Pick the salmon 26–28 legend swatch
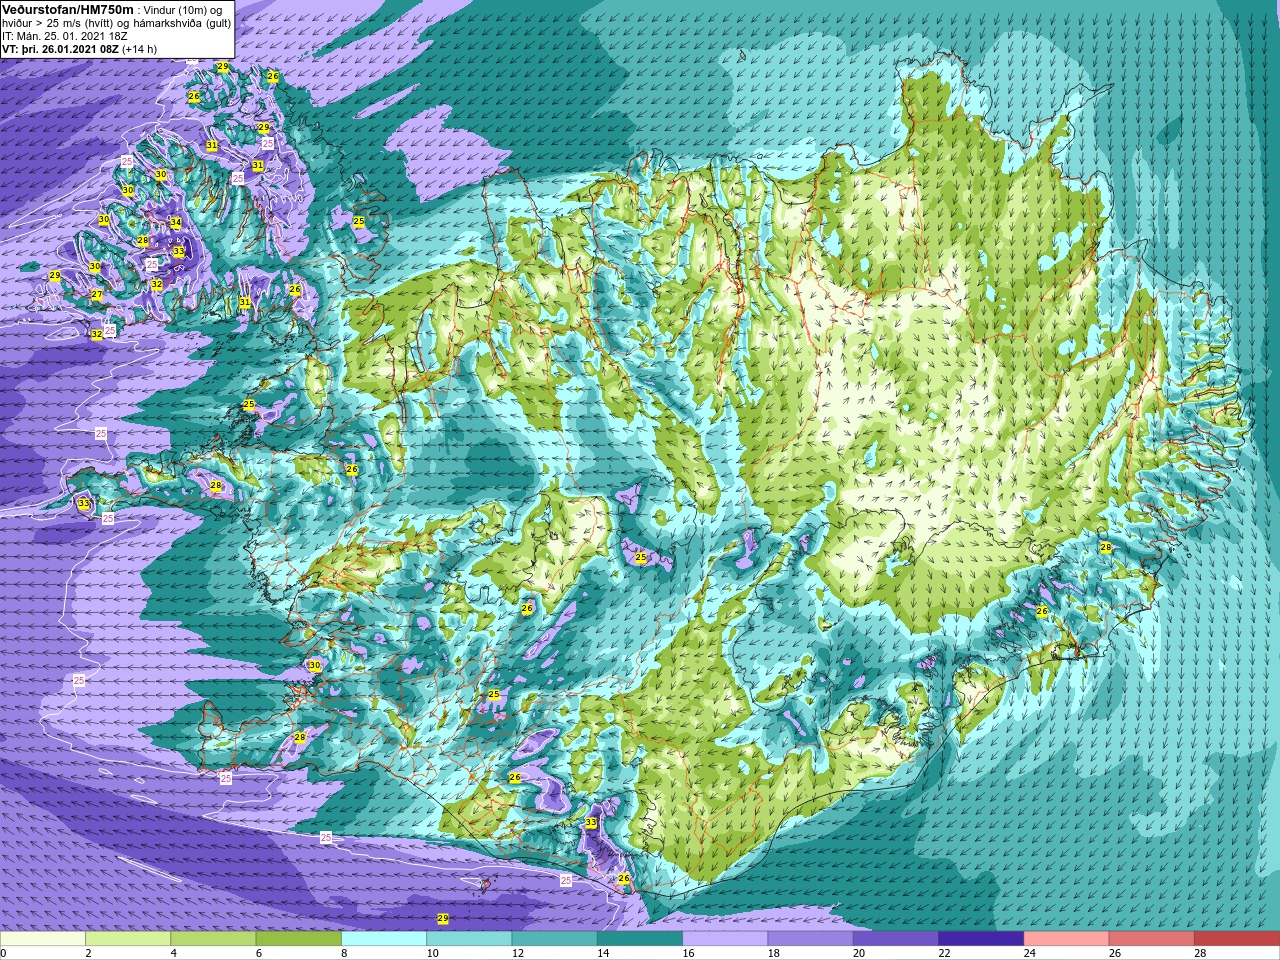The width and height of the screenshot is (1280, 960). click(x=1151, y=939)
